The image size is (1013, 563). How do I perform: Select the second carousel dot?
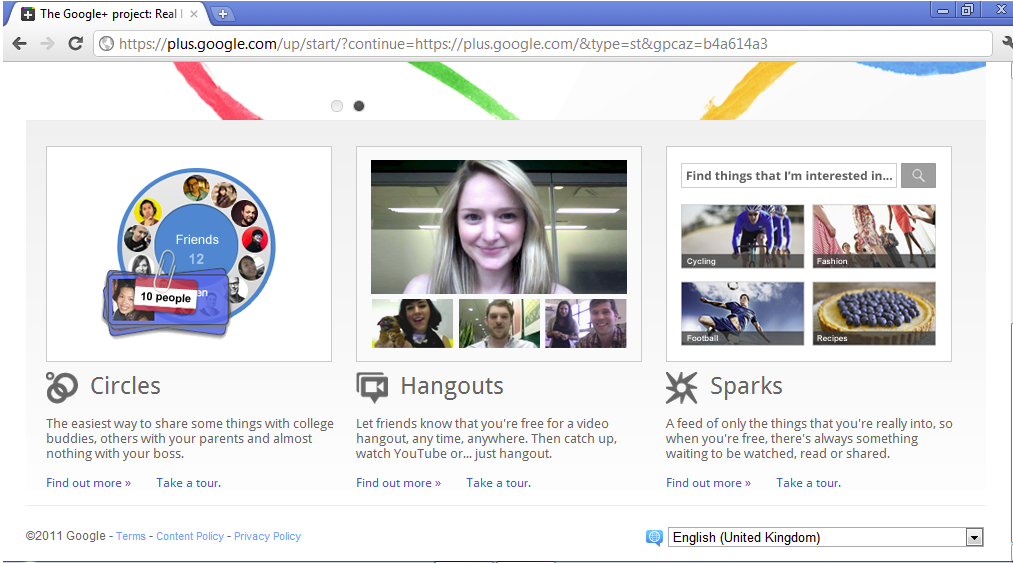point(359,106)
